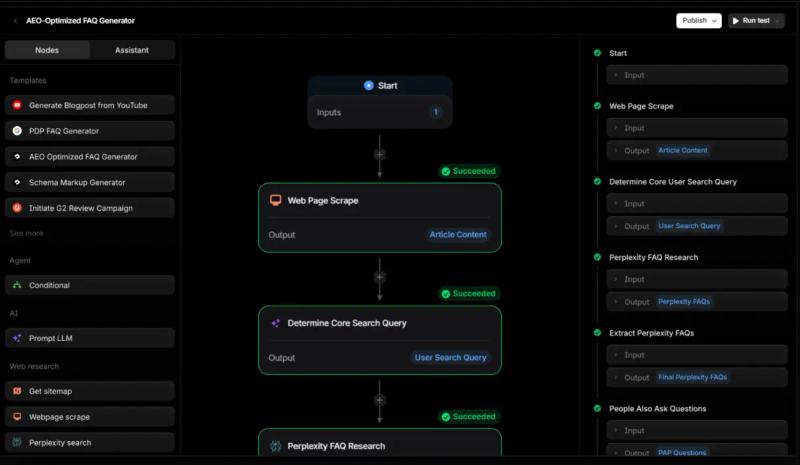Click the YouTube icon for Generate Blogpost template
This screenshot has height=465, width=800.
[x=17, y=105]
